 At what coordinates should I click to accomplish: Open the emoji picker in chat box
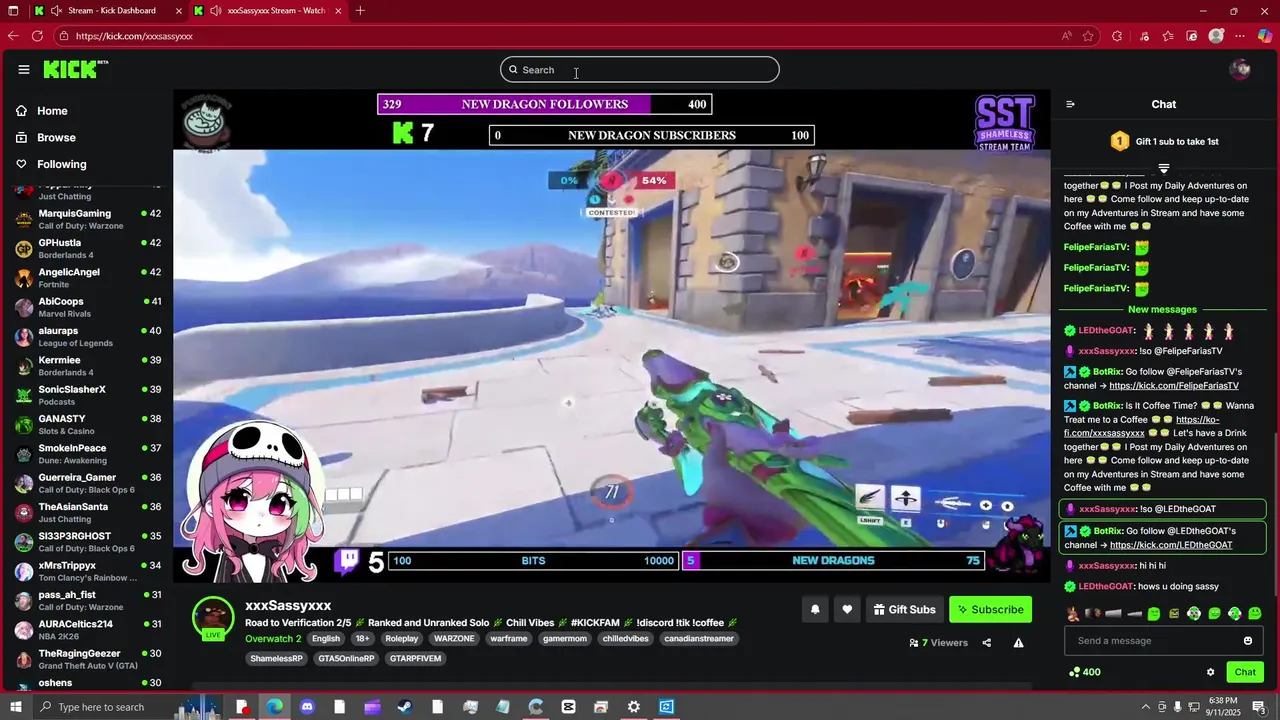pyautogui.click(x=1248, y=641)
